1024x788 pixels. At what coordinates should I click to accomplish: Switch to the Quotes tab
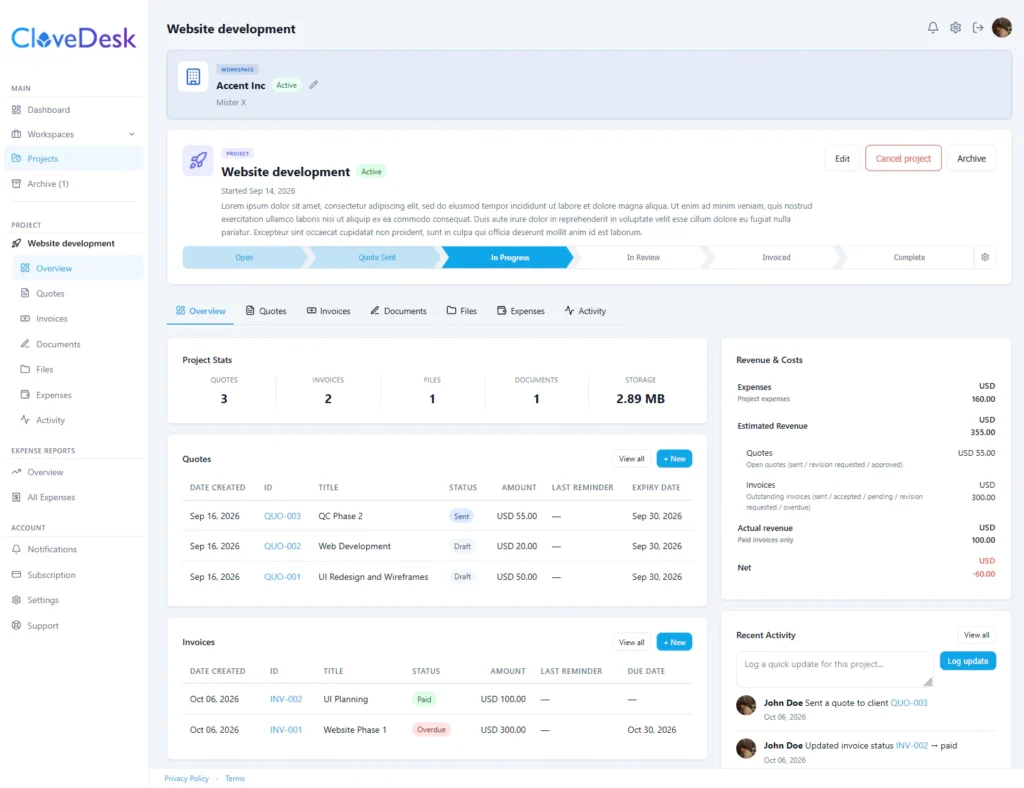pyautogui.click(x=266, y=311)
